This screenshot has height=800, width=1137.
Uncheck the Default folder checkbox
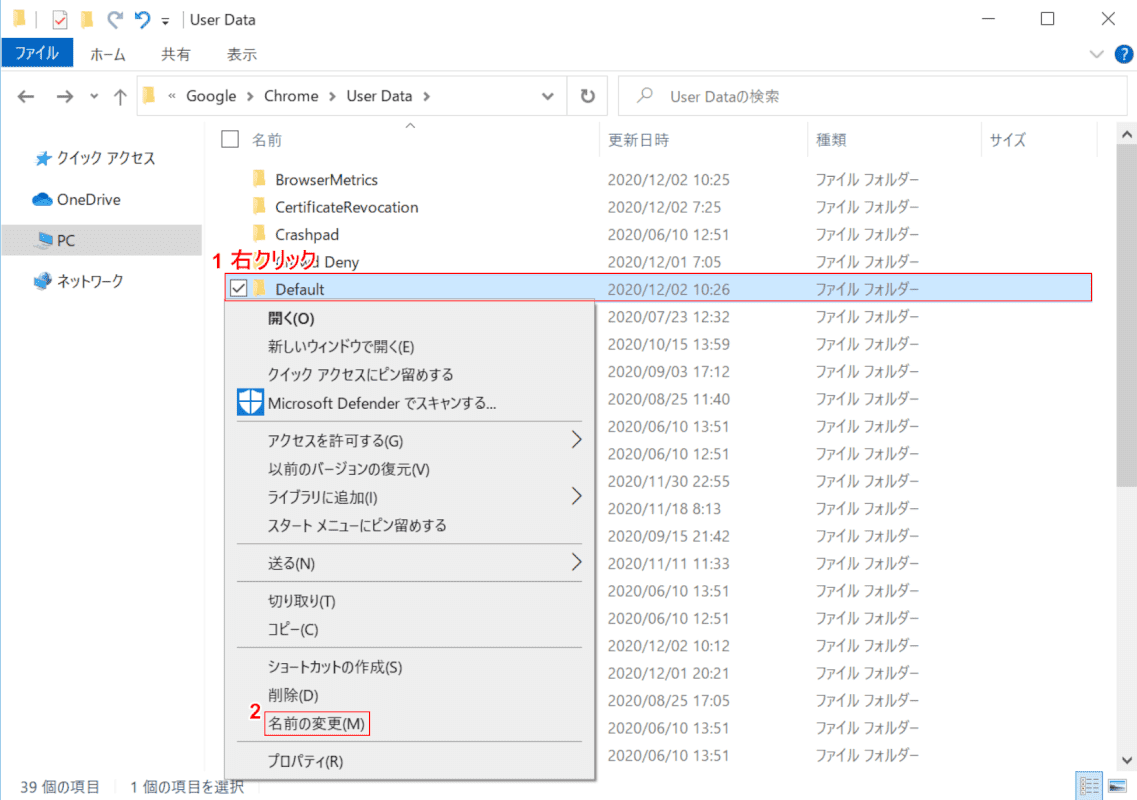tap(239, 289)
